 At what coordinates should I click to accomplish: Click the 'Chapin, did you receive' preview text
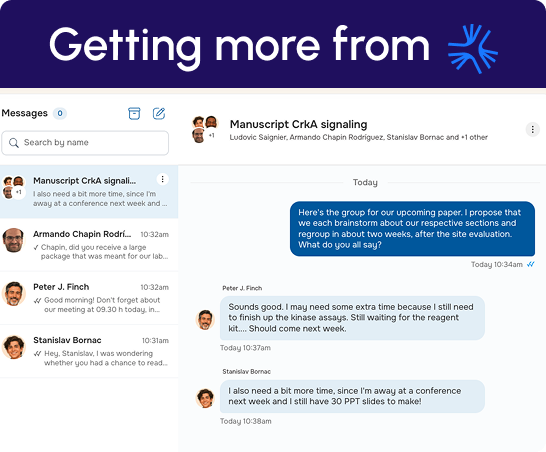point(104,252)
